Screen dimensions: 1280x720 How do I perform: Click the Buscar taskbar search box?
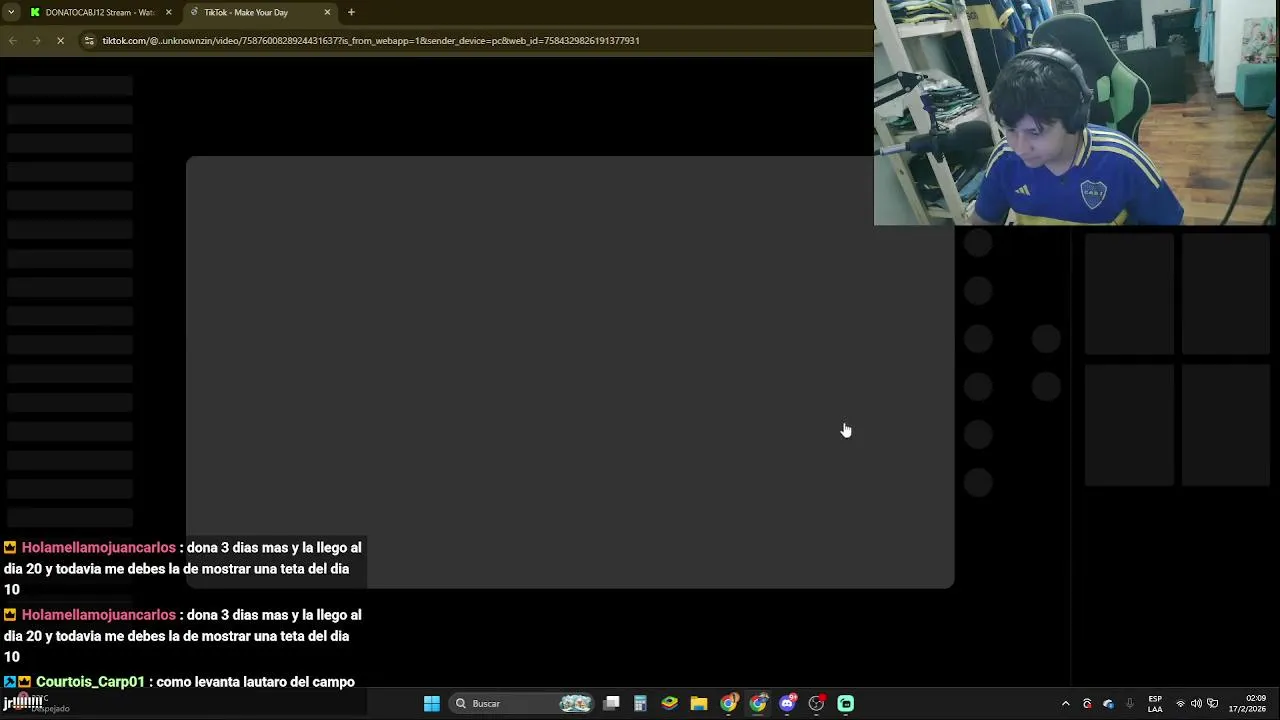tap(522, 703)
